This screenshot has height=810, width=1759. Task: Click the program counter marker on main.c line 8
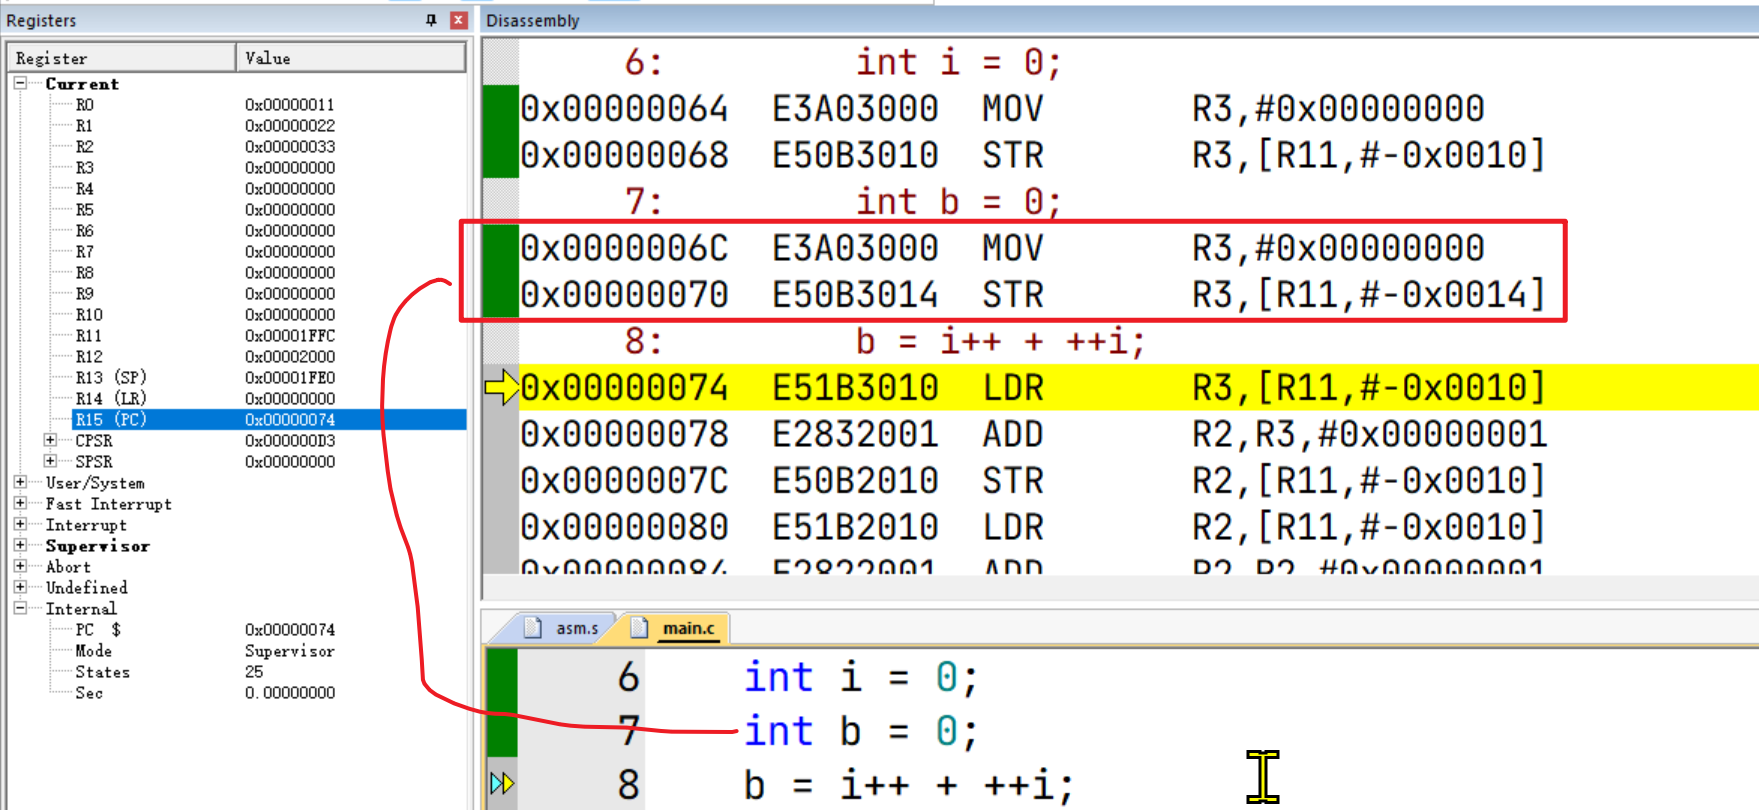[x=501, y=783]
